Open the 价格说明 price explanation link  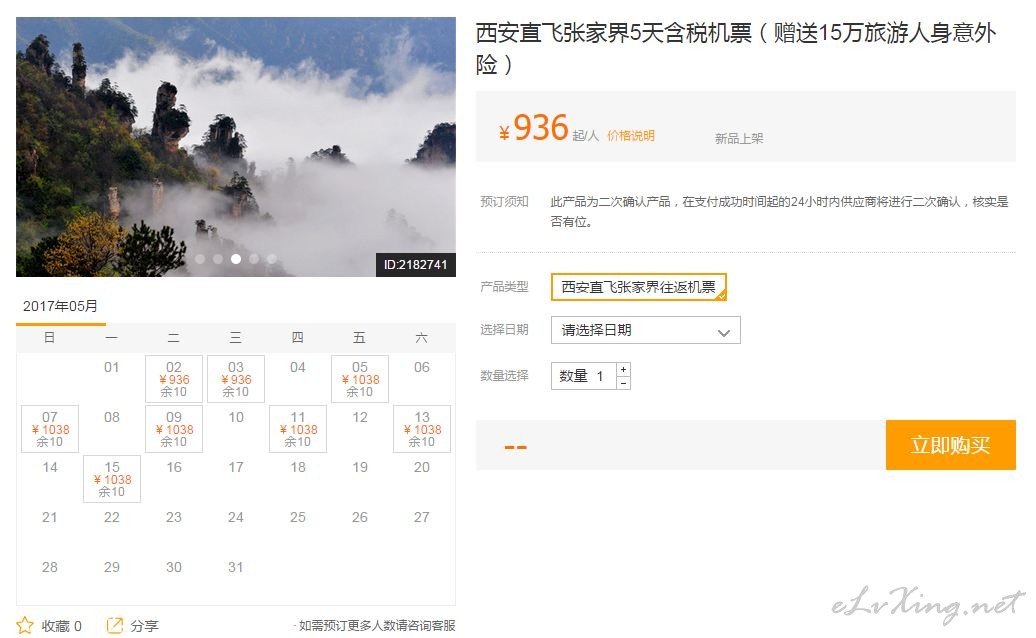pos(630,135)
